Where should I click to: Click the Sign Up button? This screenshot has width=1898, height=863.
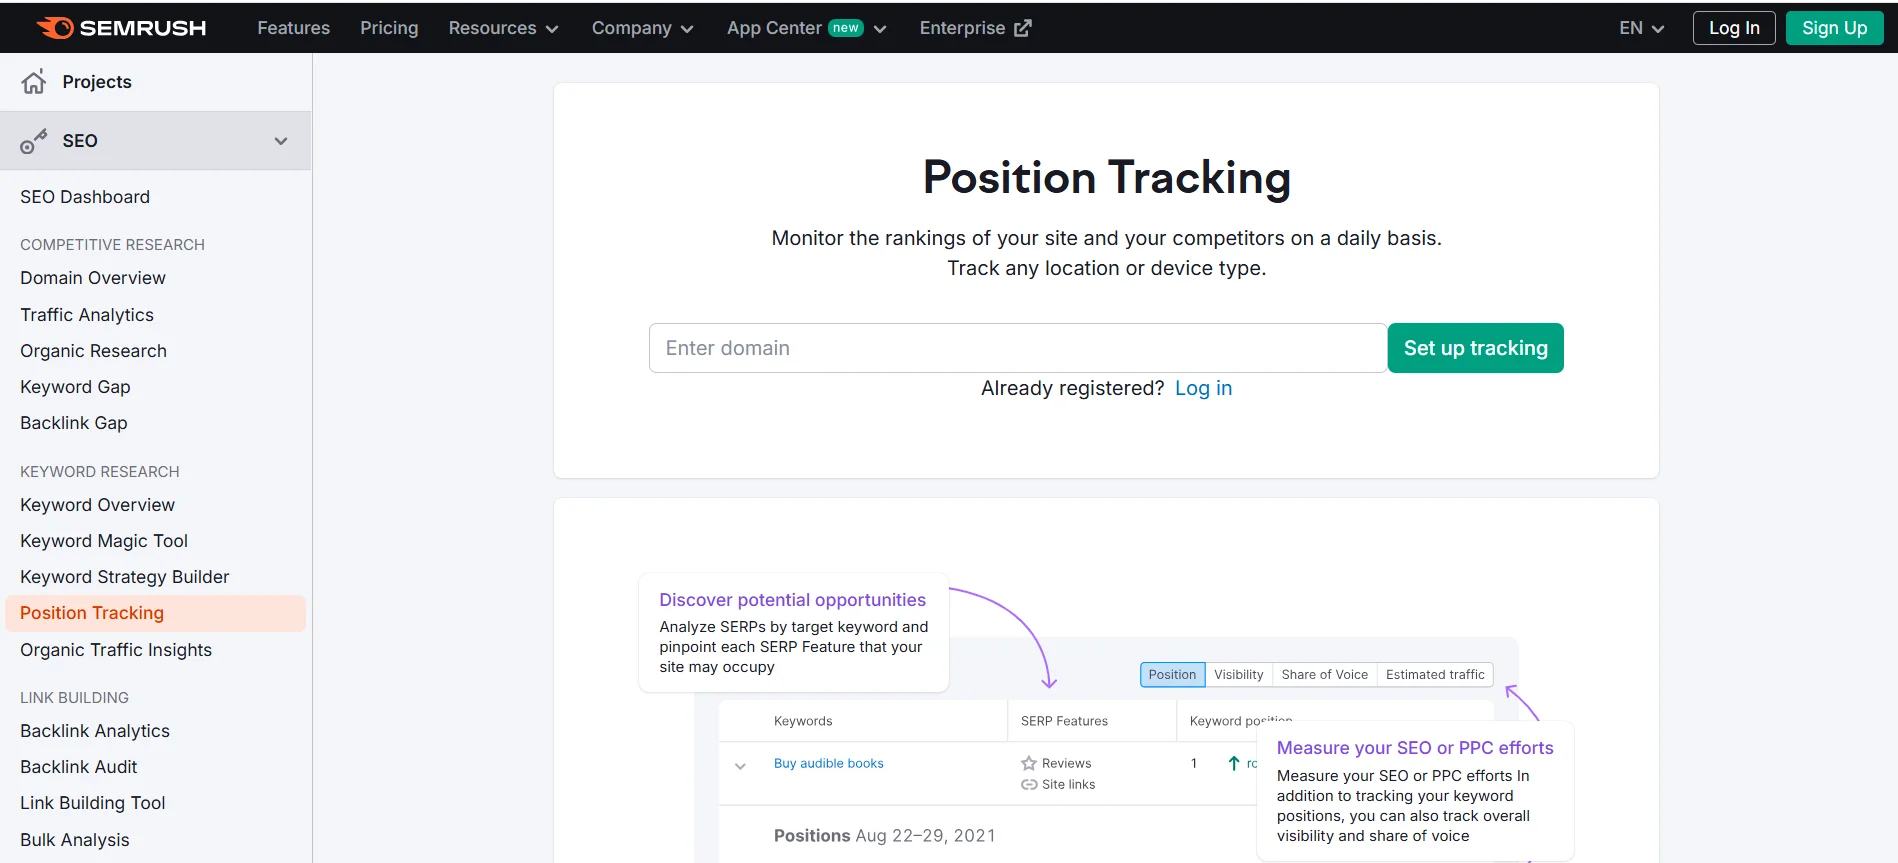coord(1834,28)
